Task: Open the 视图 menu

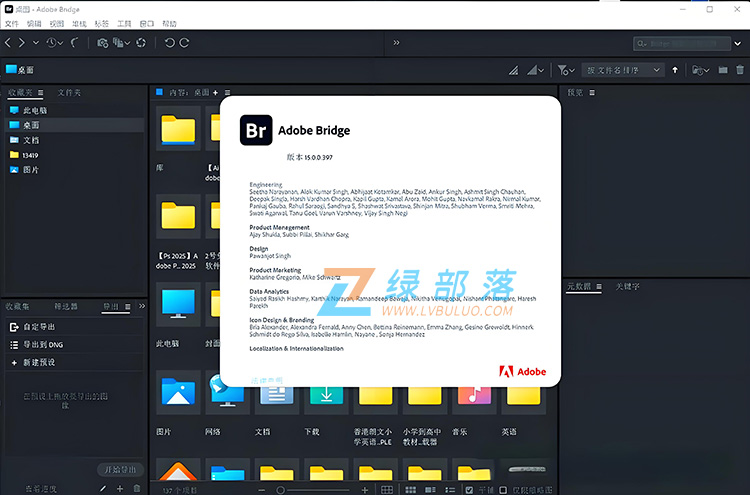Action: point(56,23)
